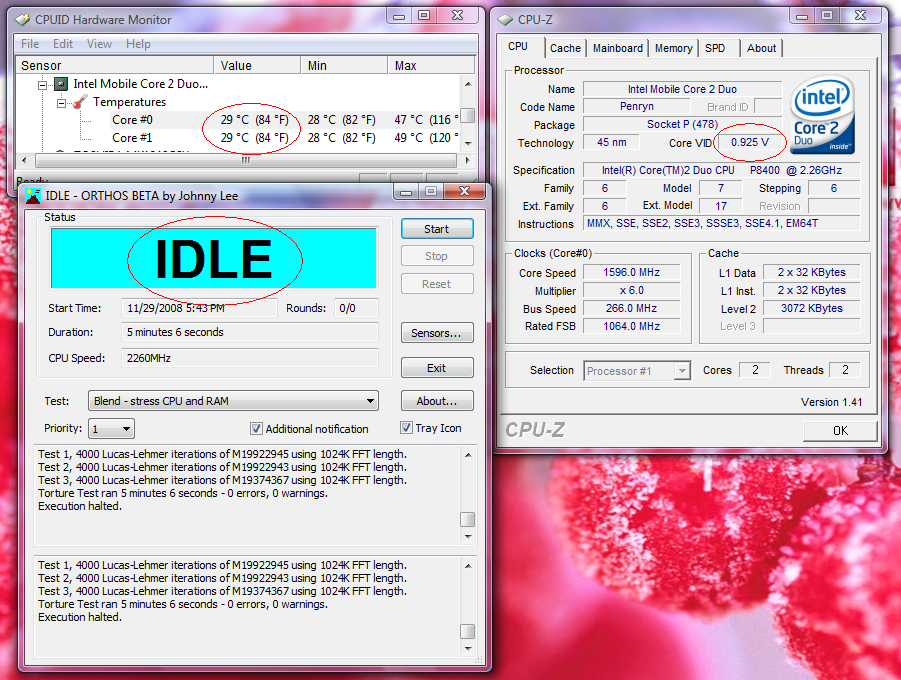Click scroll-up arrow in Hardware Monitor list
The image size is (901, 680).
pos(468,84)
